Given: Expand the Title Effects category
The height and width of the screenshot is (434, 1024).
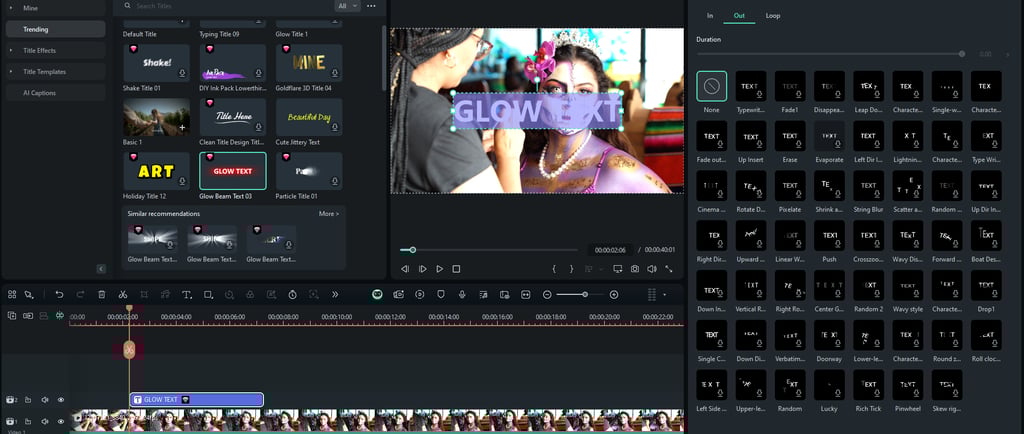Looking at the screenshot, I should (x=40, y=50).
